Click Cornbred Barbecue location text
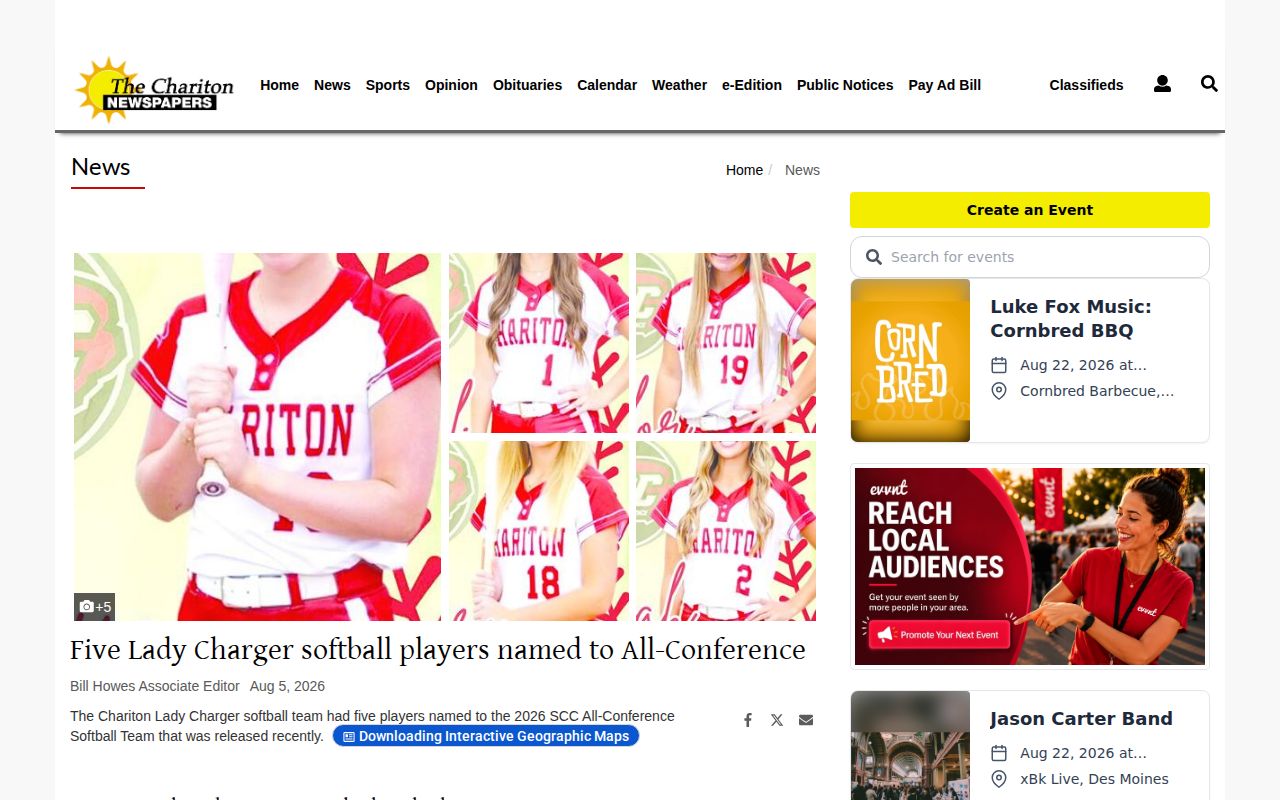This screenshot has height=800, width=1280. pyautogui.click(x=1097, y=391)
